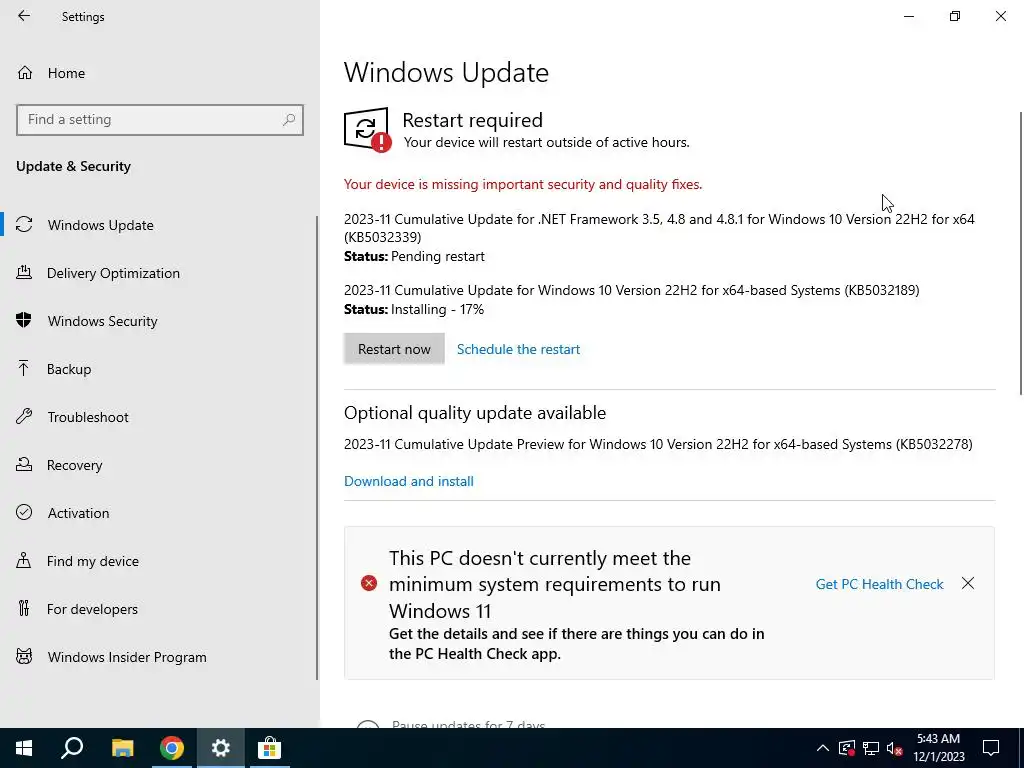Open the Backup section
The width and height of the screenshot is (1024, 768).
[69, 369]
